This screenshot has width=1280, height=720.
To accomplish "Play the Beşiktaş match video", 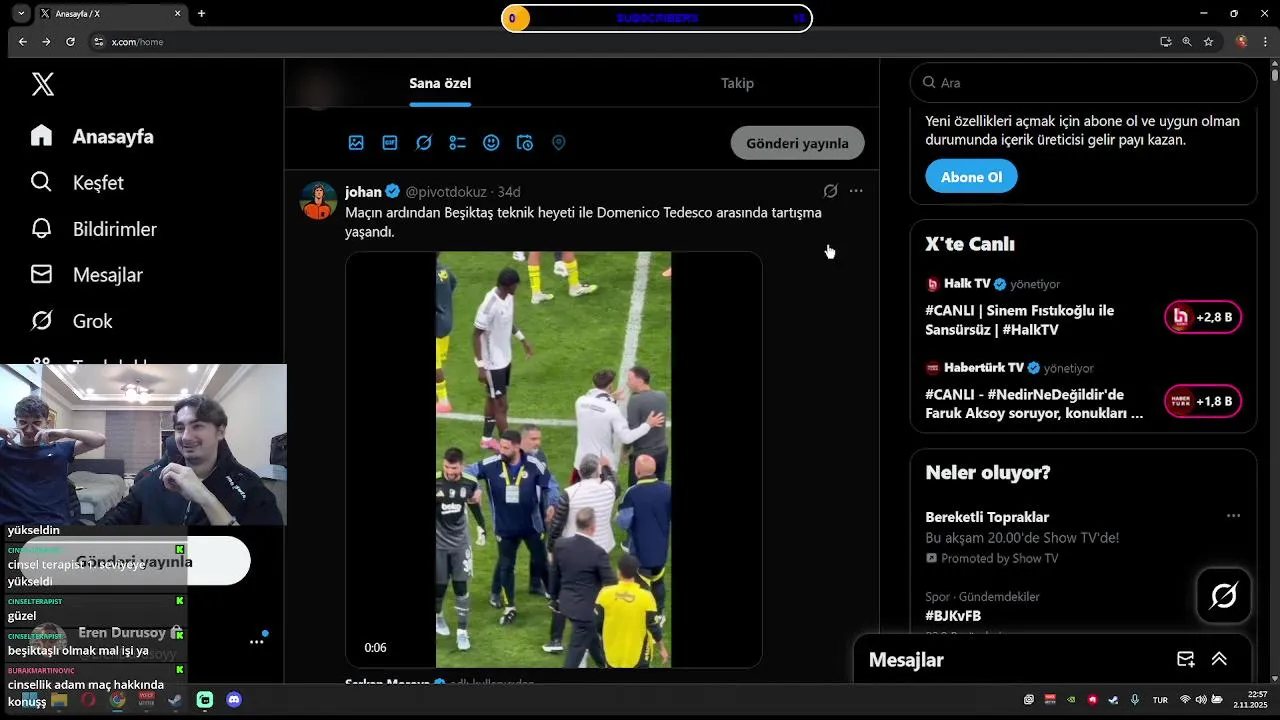I will tap(554, 460).
